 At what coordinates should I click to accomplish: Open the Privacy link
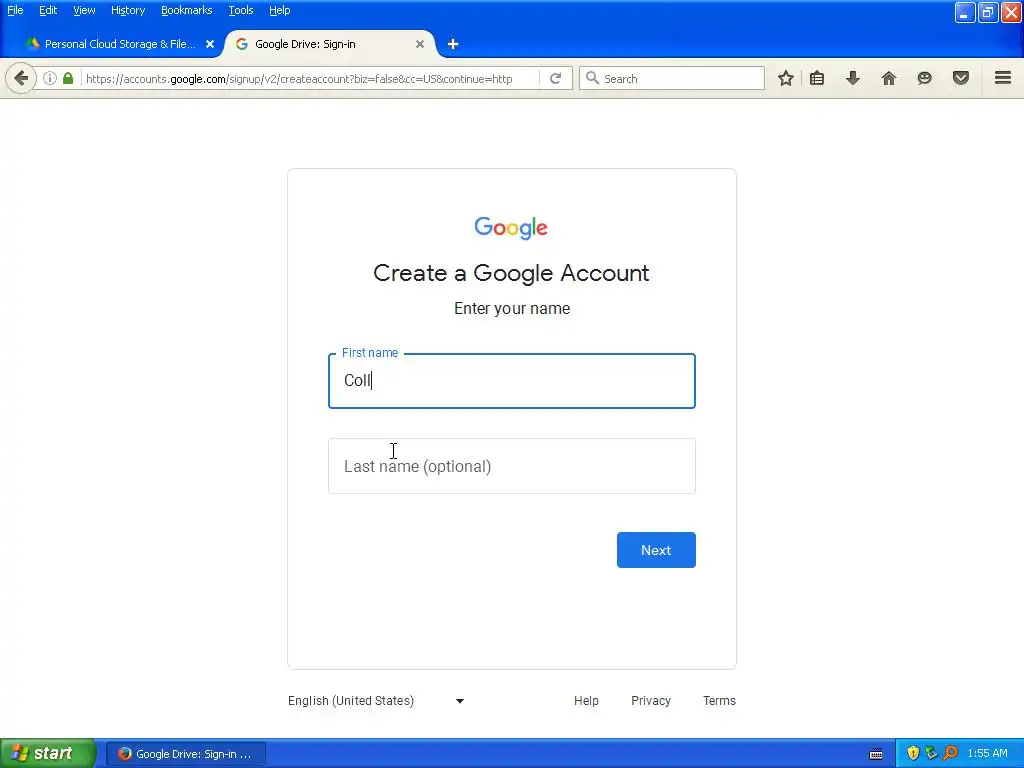click(650, 701)
